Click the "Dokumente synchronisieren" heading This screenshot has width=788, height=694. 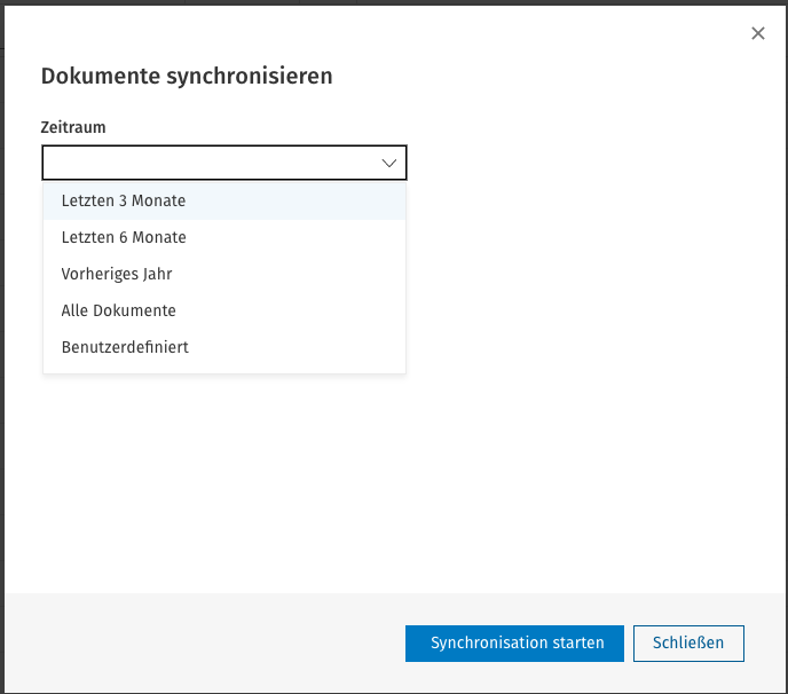186,76
